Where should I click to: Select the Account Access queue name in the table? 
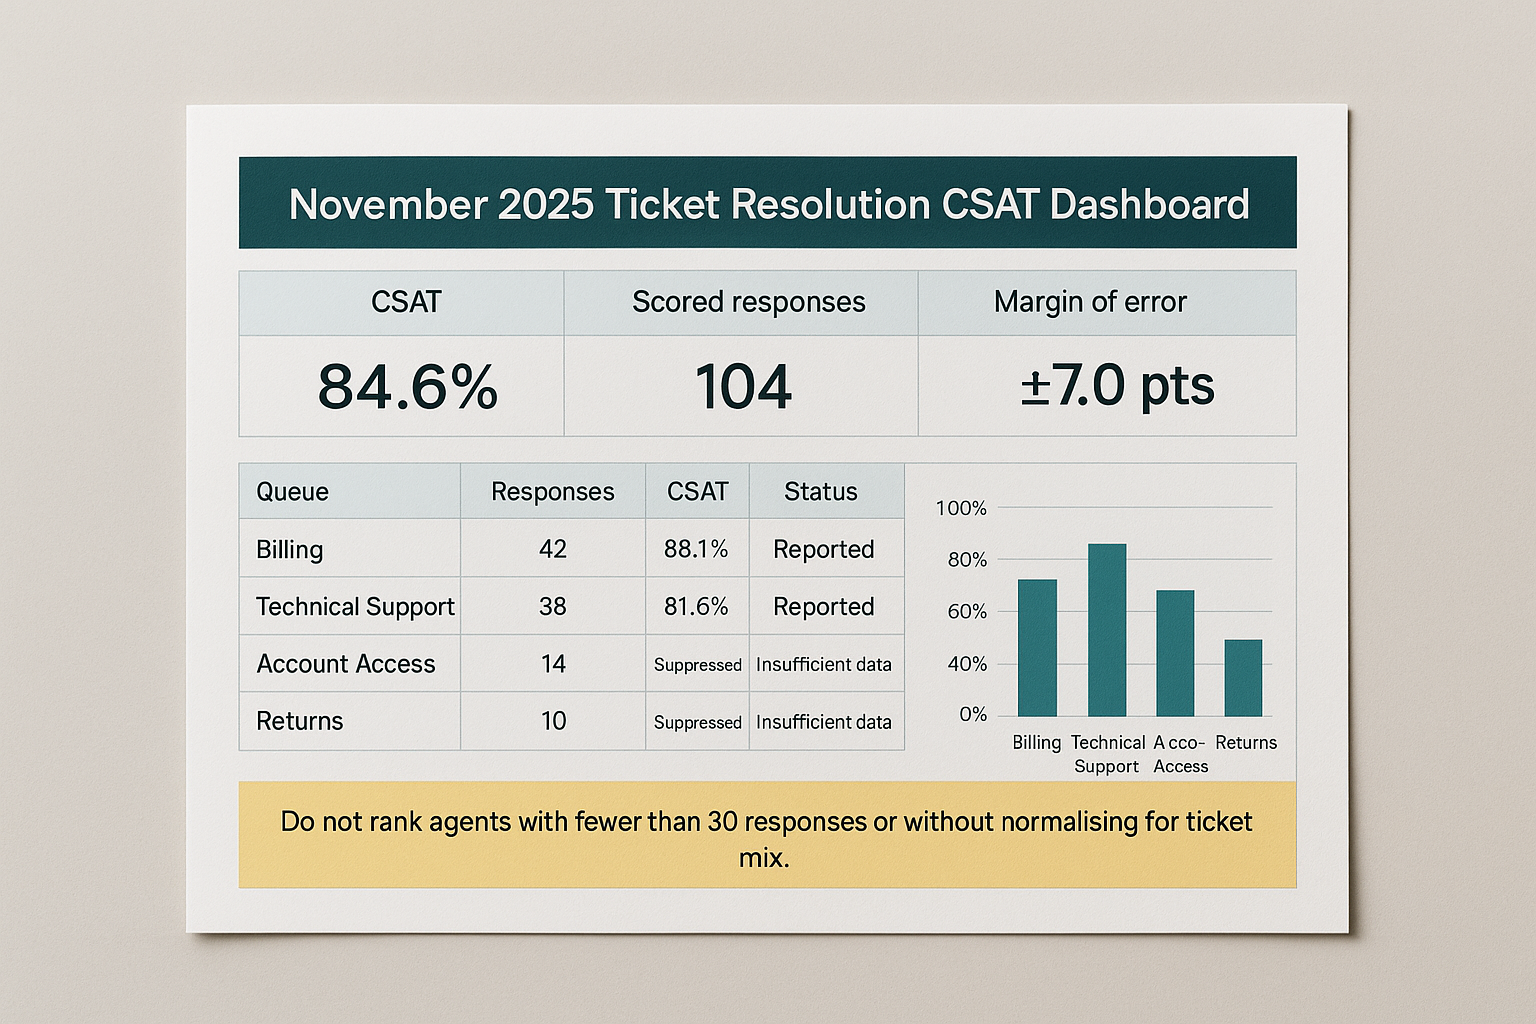coord(346,664)
